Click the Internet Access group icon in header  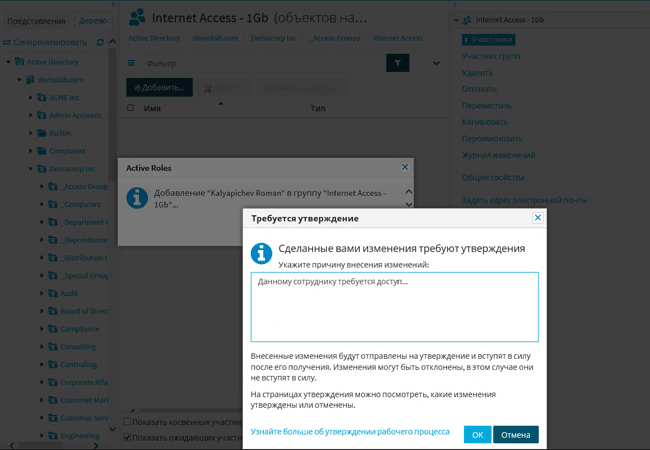(x=137, y=17)
